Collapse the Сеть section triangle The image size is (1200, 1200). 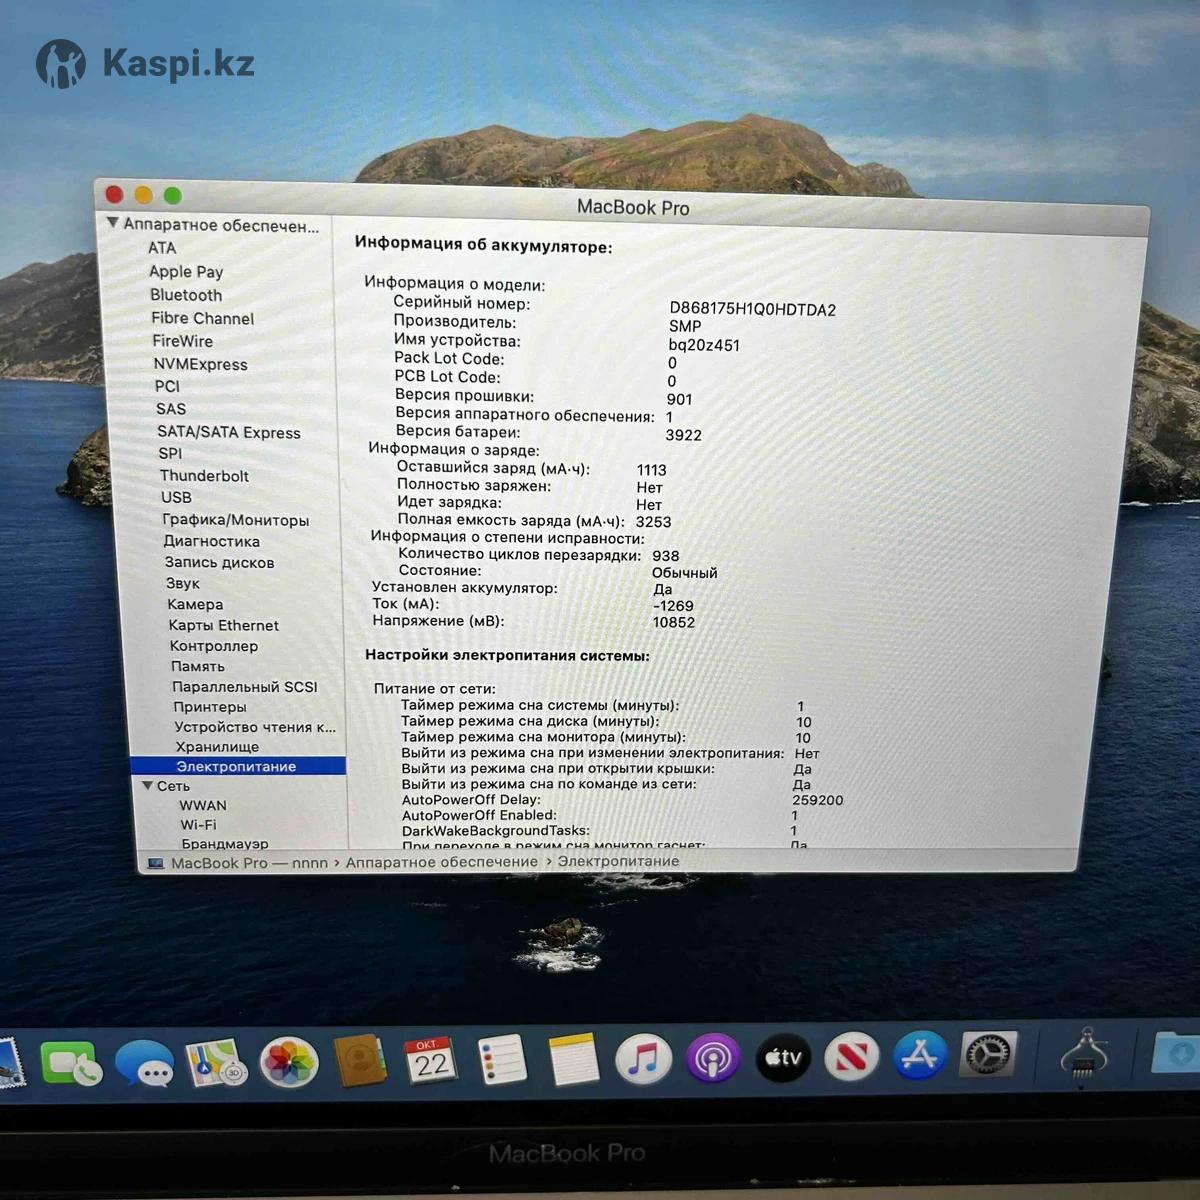point(148,786)
